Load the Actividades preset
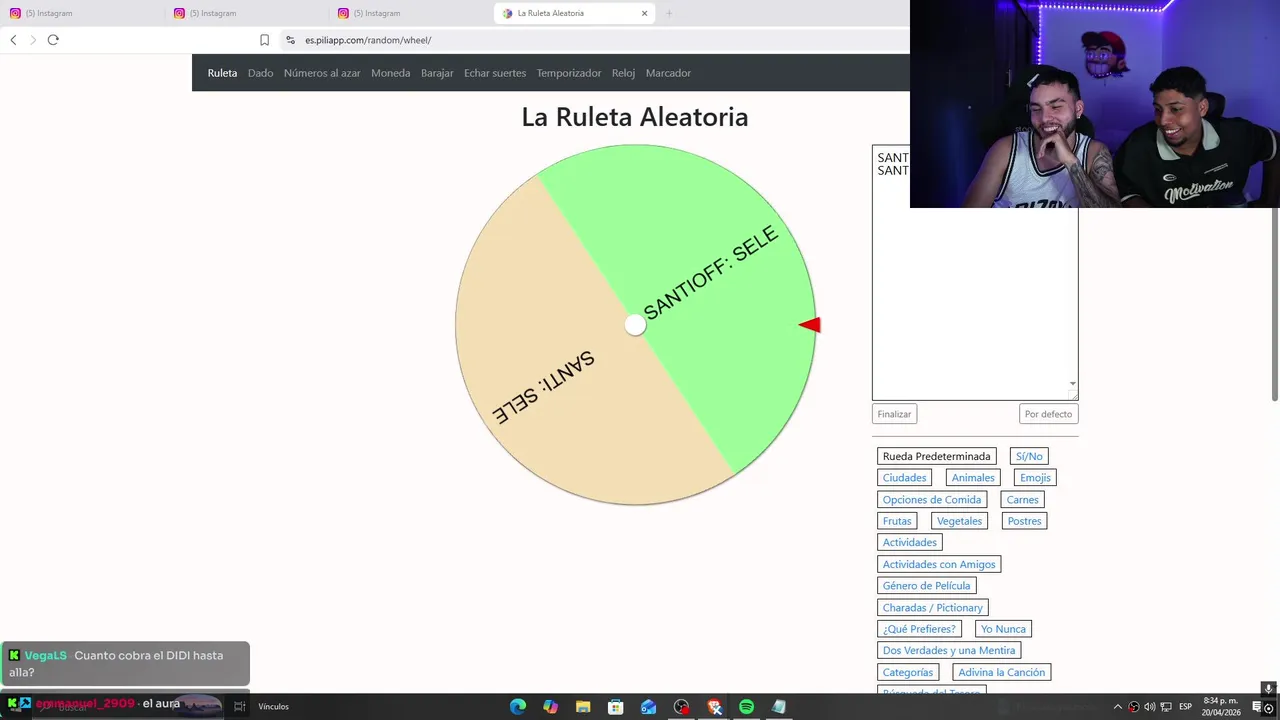1280x720 pixels. [x=910, y=542]
